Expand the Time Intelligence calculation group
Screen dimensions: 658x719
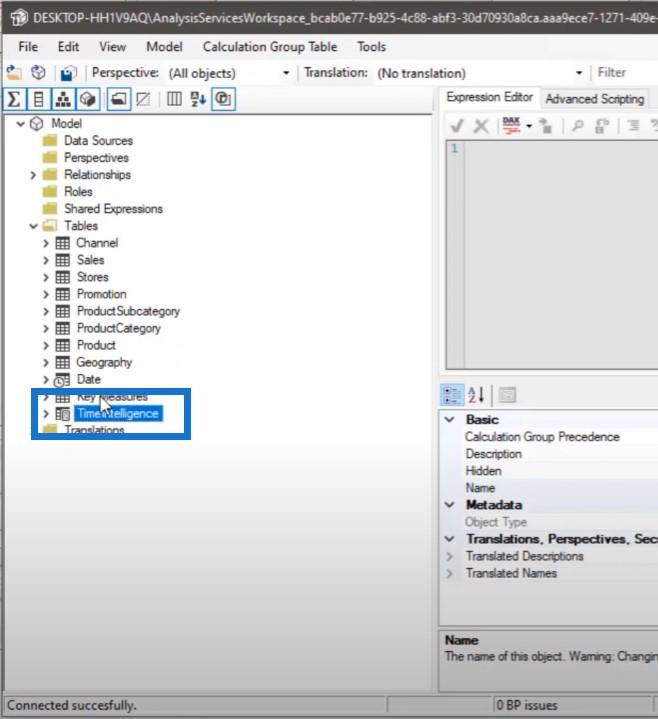46,414
